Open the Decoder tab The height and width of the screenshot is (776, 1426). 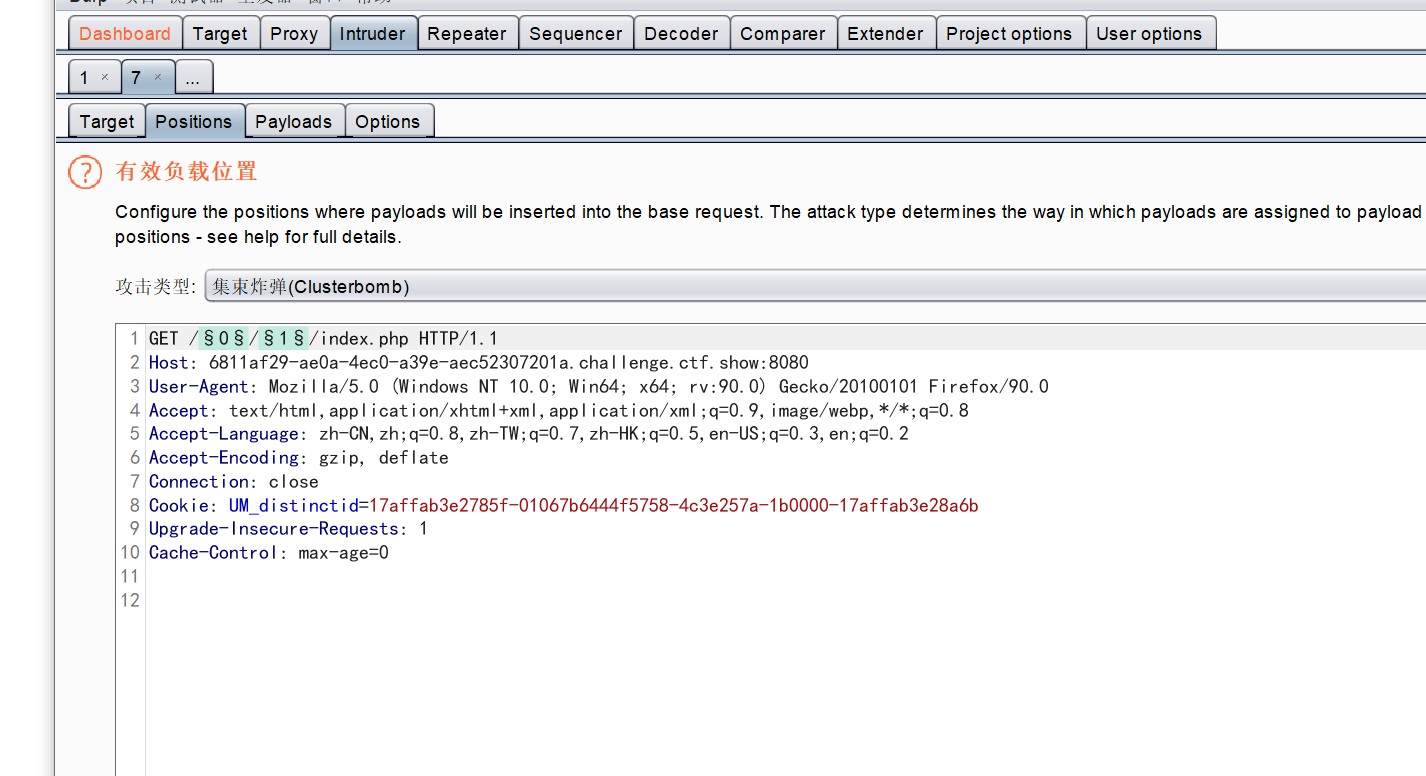pos(681,33)
